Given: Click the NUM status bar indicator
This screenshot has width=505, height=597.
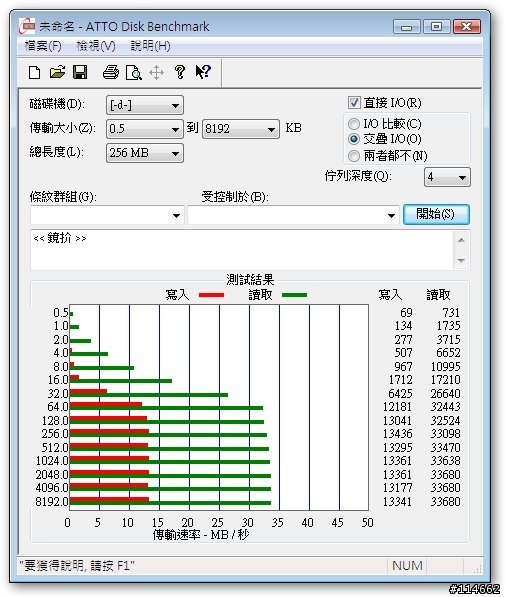Looking at the screenshot, I should pos(407,566).
